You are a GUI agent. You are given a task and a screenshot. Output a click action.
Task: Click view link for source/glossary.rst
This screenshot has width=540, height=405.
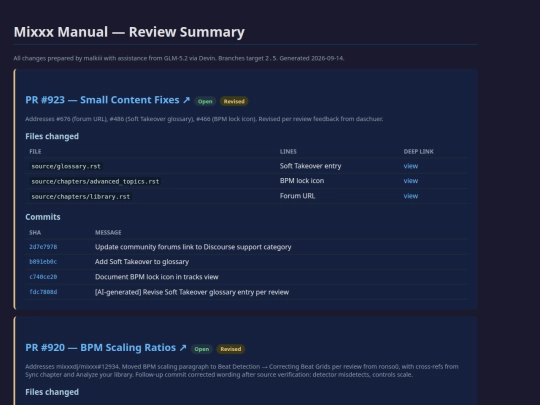(x=411, y=166)
